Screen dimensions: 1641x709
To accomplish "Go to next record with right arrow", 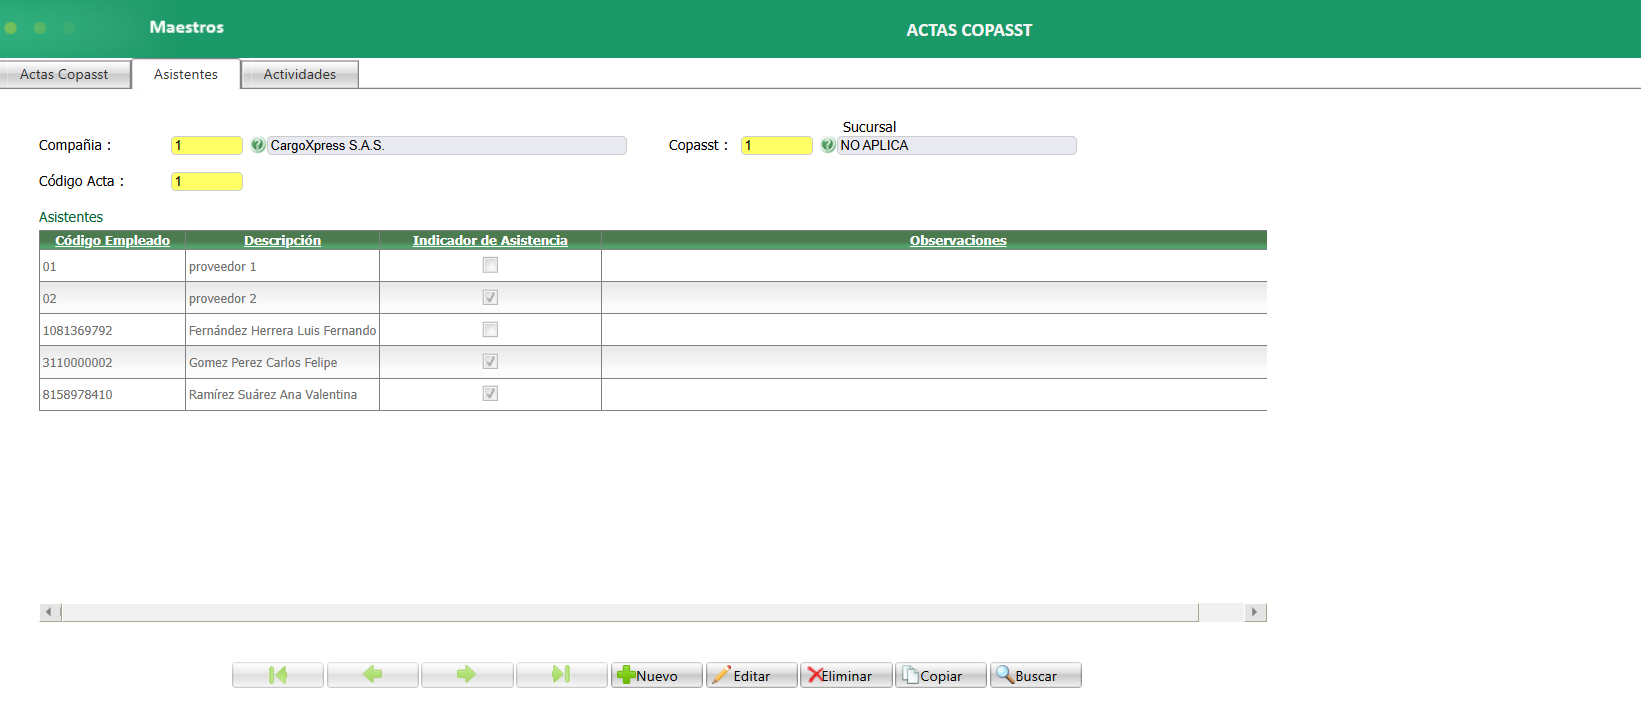I will tap(467, 675).
